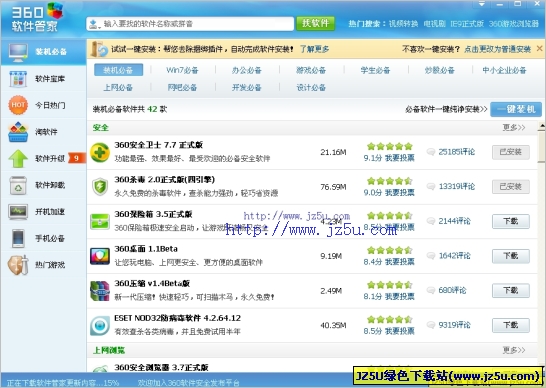This screenshot has width=546, height=388.
Task: Switch to 学生必备 tab
Action: [375, 70]
